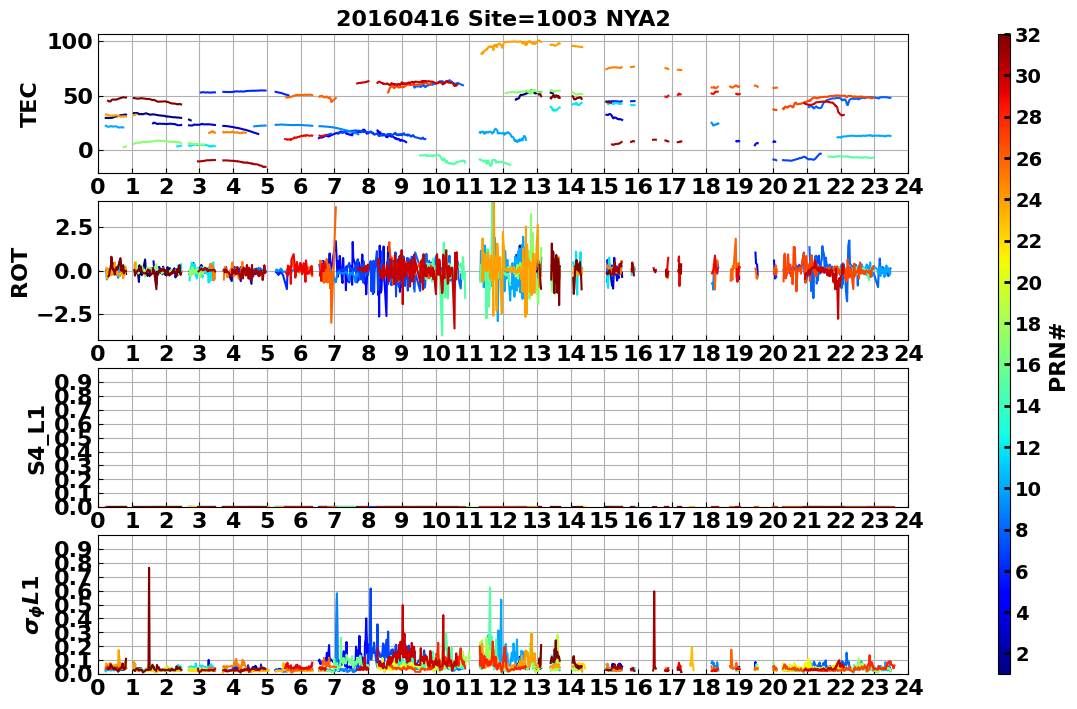Click the TEC y-axis tick 50
Image resolution: width=1077 pixels, height=709 pixels.
click(77, 96)
